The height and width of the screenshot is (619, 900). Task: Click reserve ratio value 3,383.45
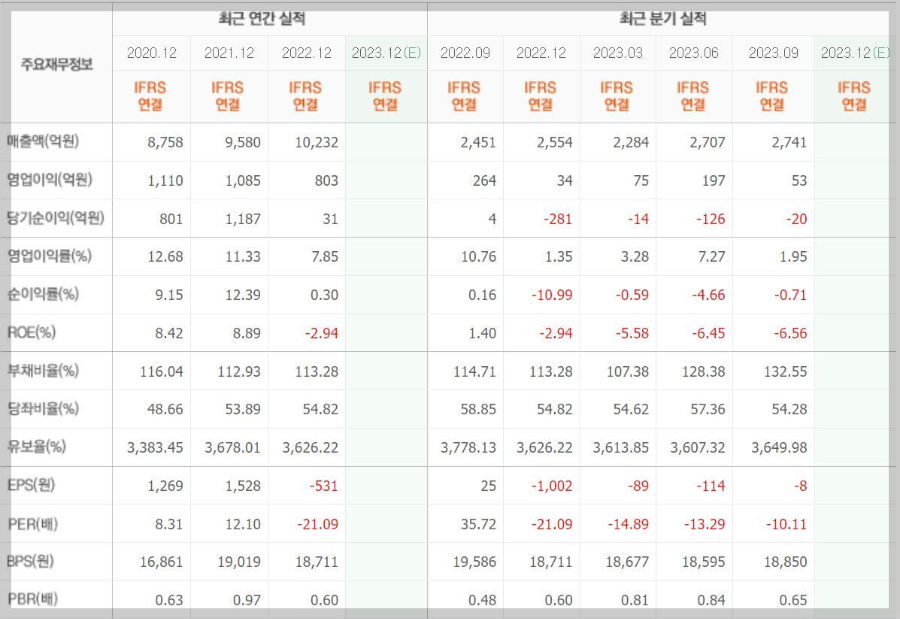point(155,448)
